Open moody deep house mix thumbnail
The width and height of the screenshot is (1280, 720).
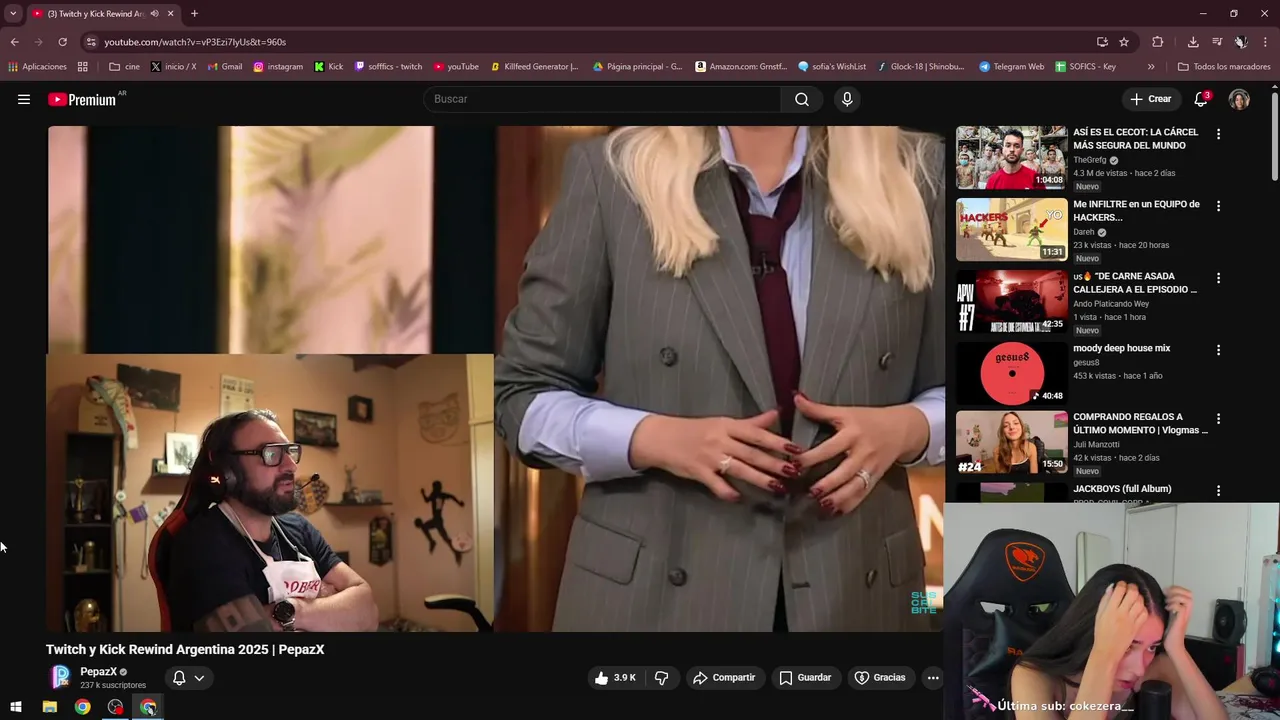pos(1011,373)
